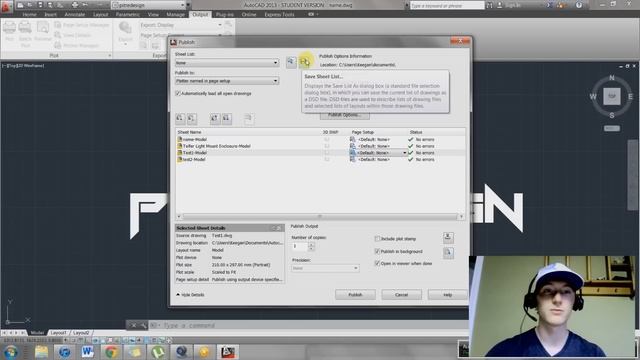The width and height of the screenshot is (640, 360).
Task: Click the Load Sheet List icon
Action: [x=291, y=62]
